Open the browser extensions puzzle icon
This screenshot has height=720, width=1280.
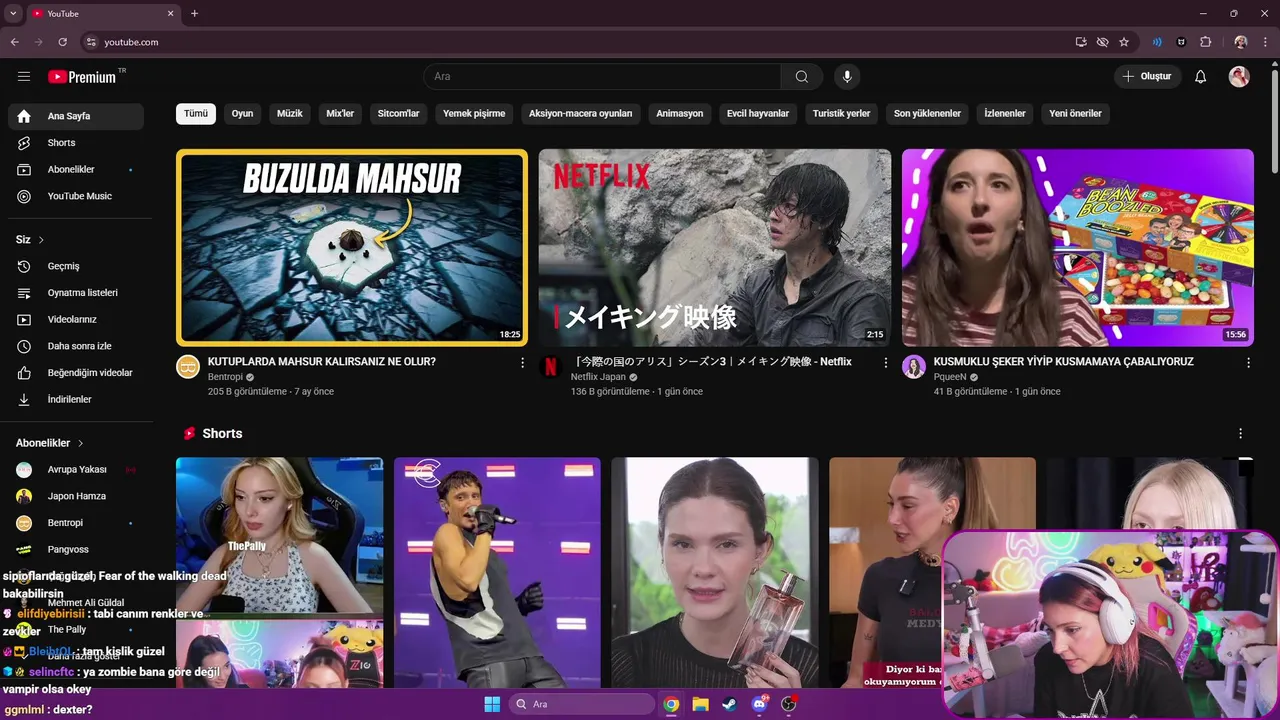(1205, 42)
